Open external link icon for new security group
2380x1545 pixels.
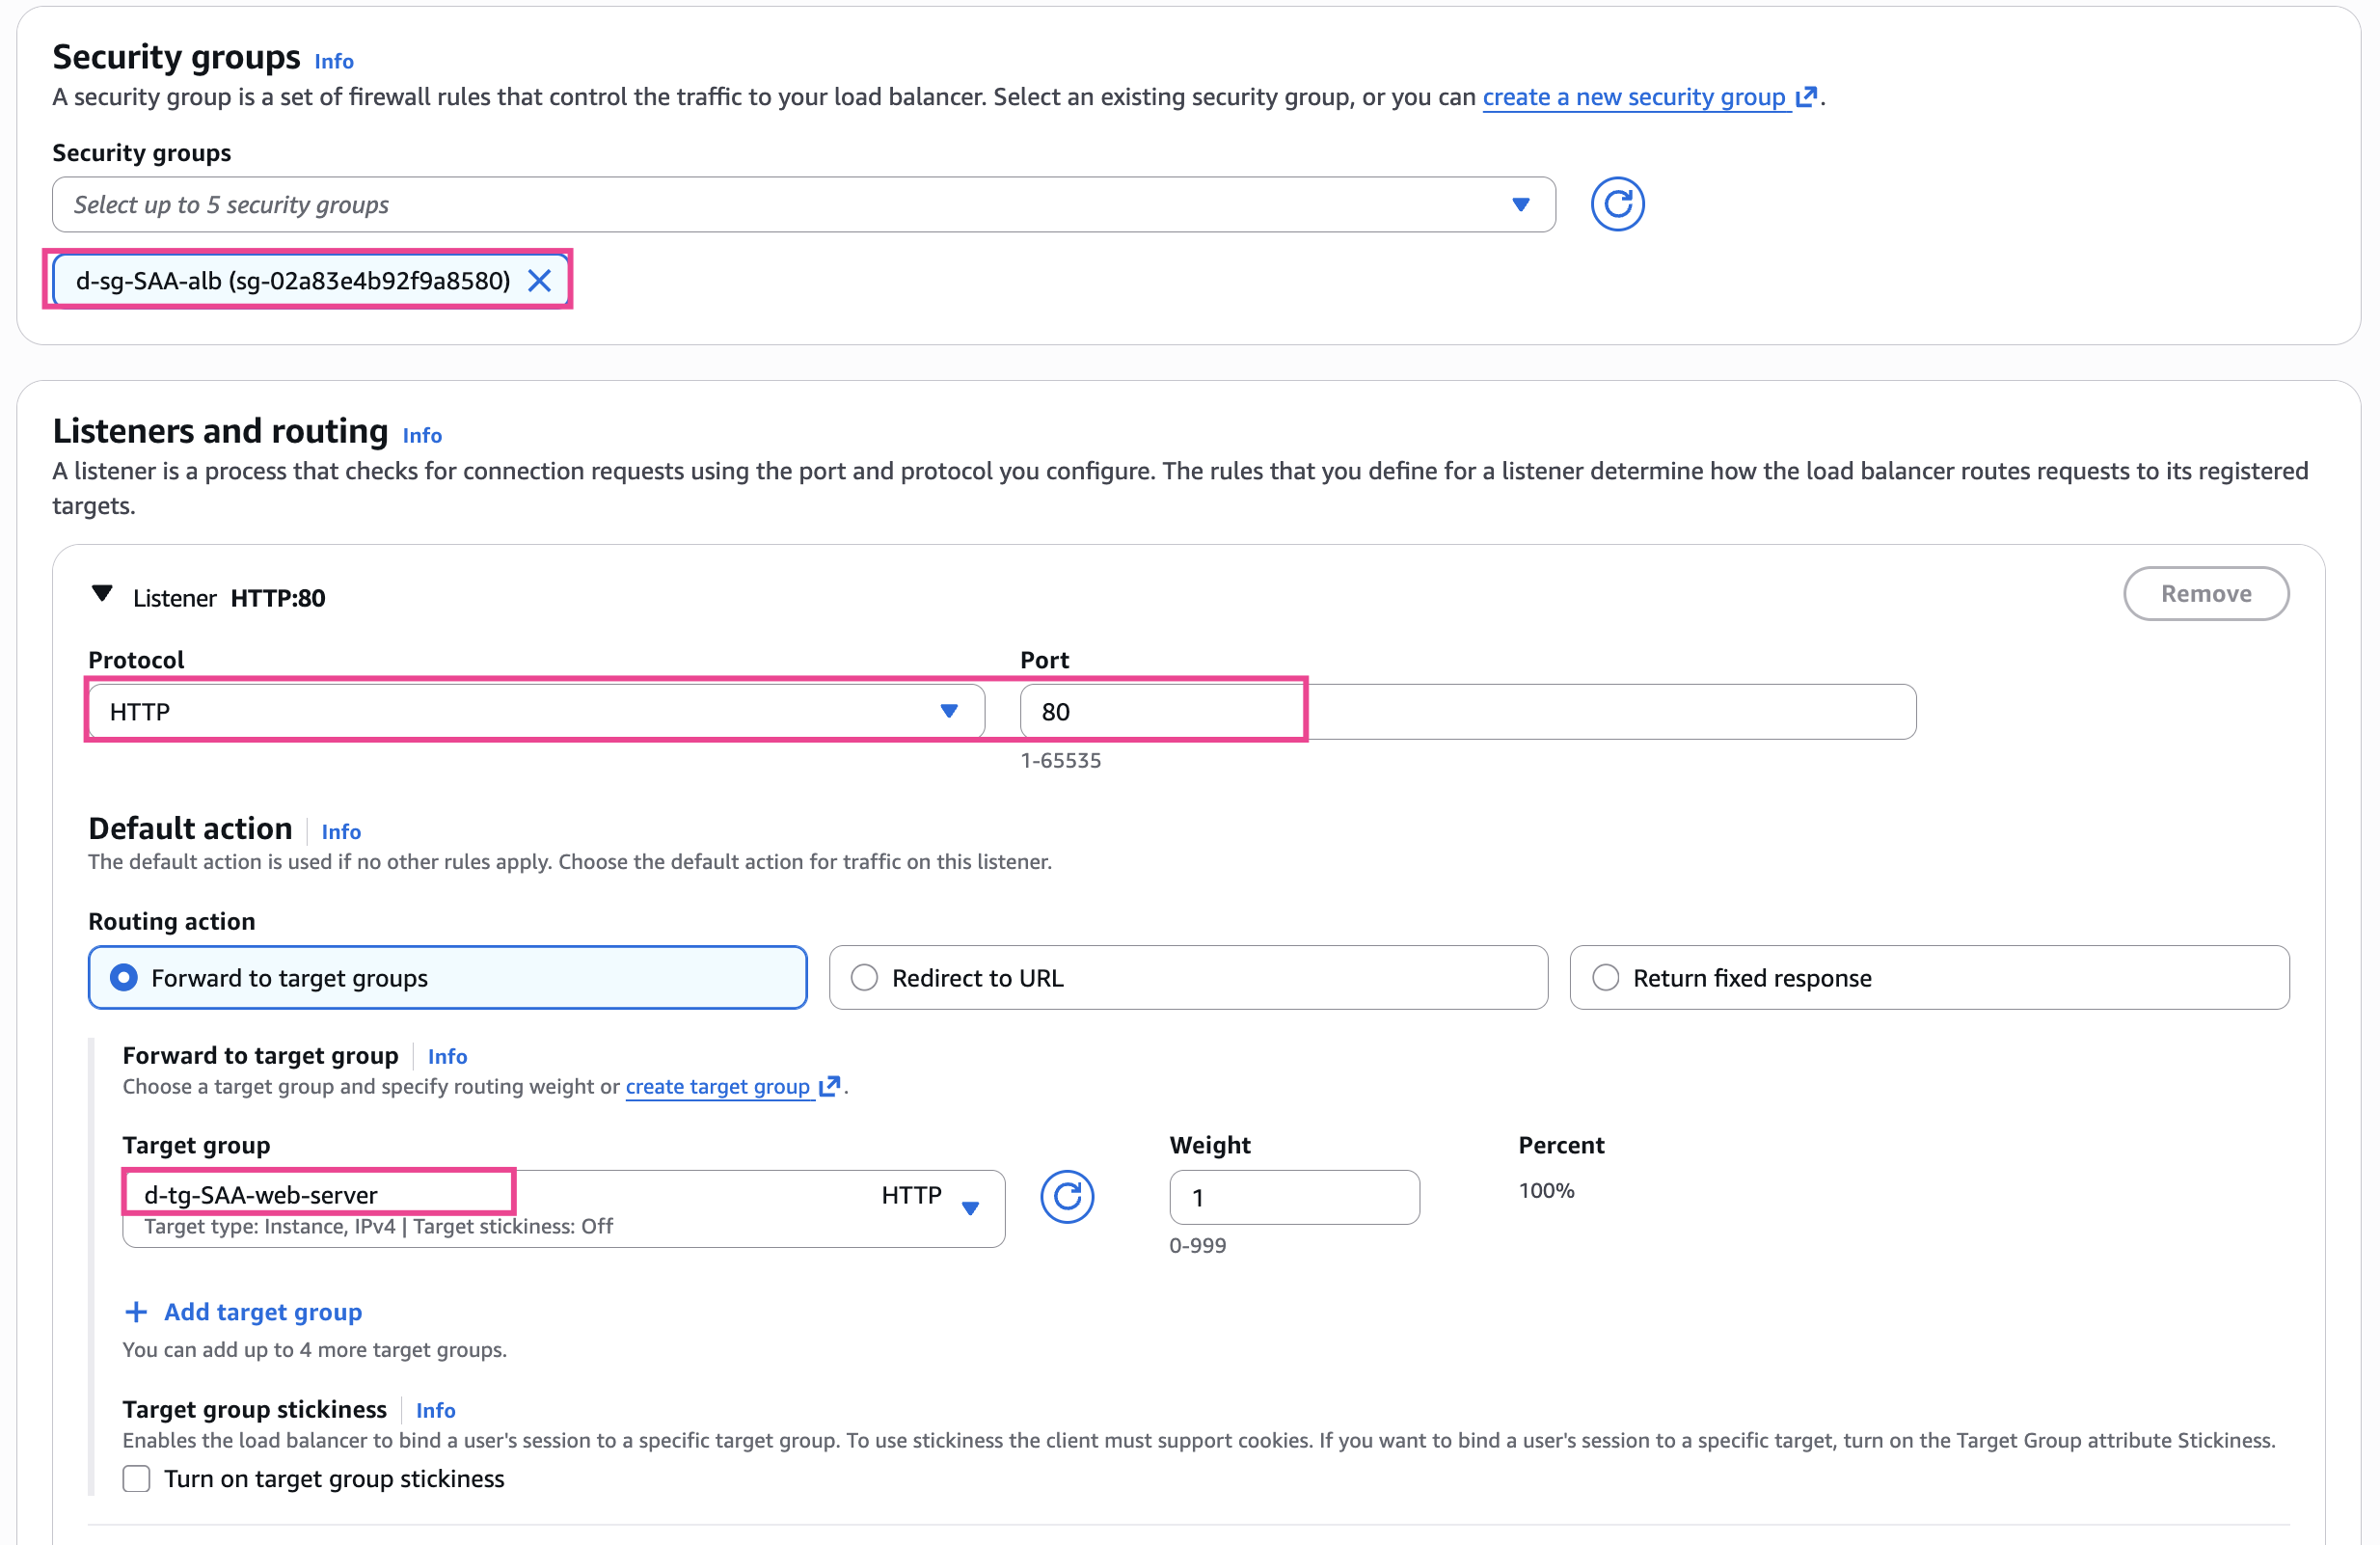1805,97
